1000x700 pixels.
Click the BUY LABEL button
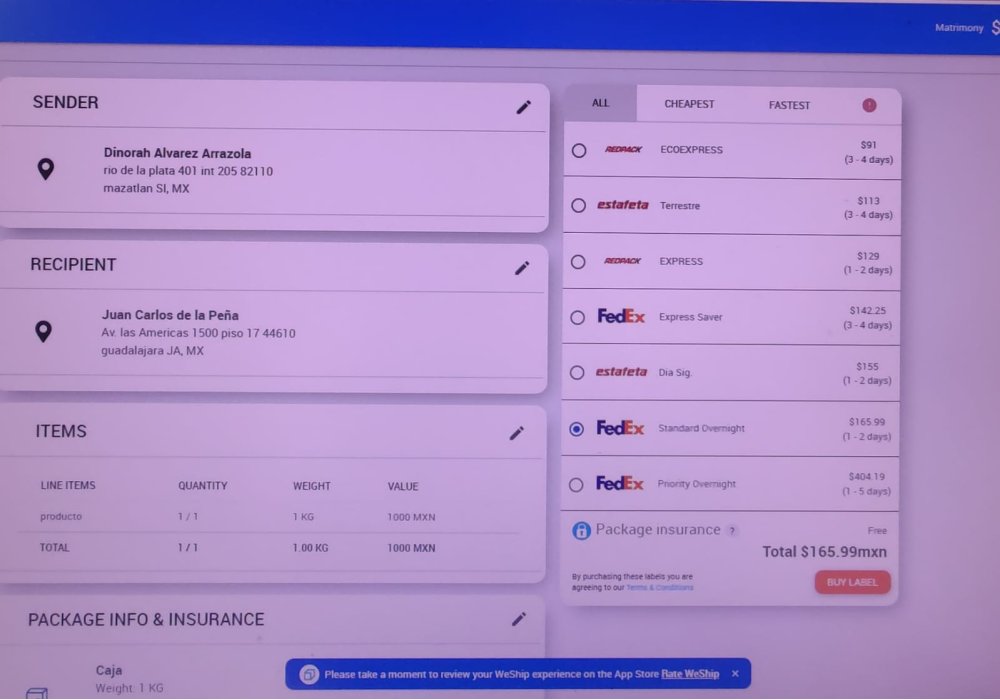click(x=852, y=582)
